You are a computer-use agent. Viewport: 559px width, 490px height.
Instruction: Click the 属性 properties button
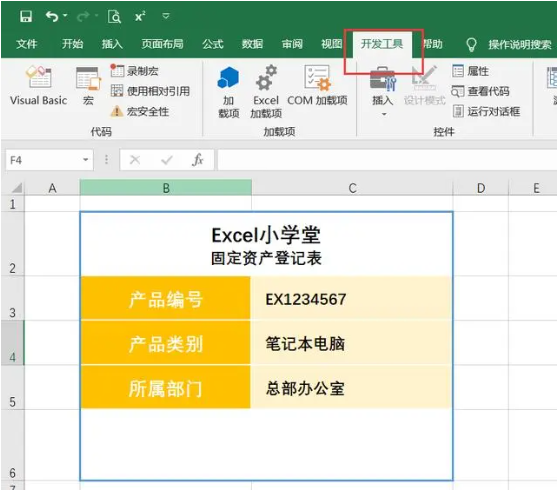tap(471, 71)
